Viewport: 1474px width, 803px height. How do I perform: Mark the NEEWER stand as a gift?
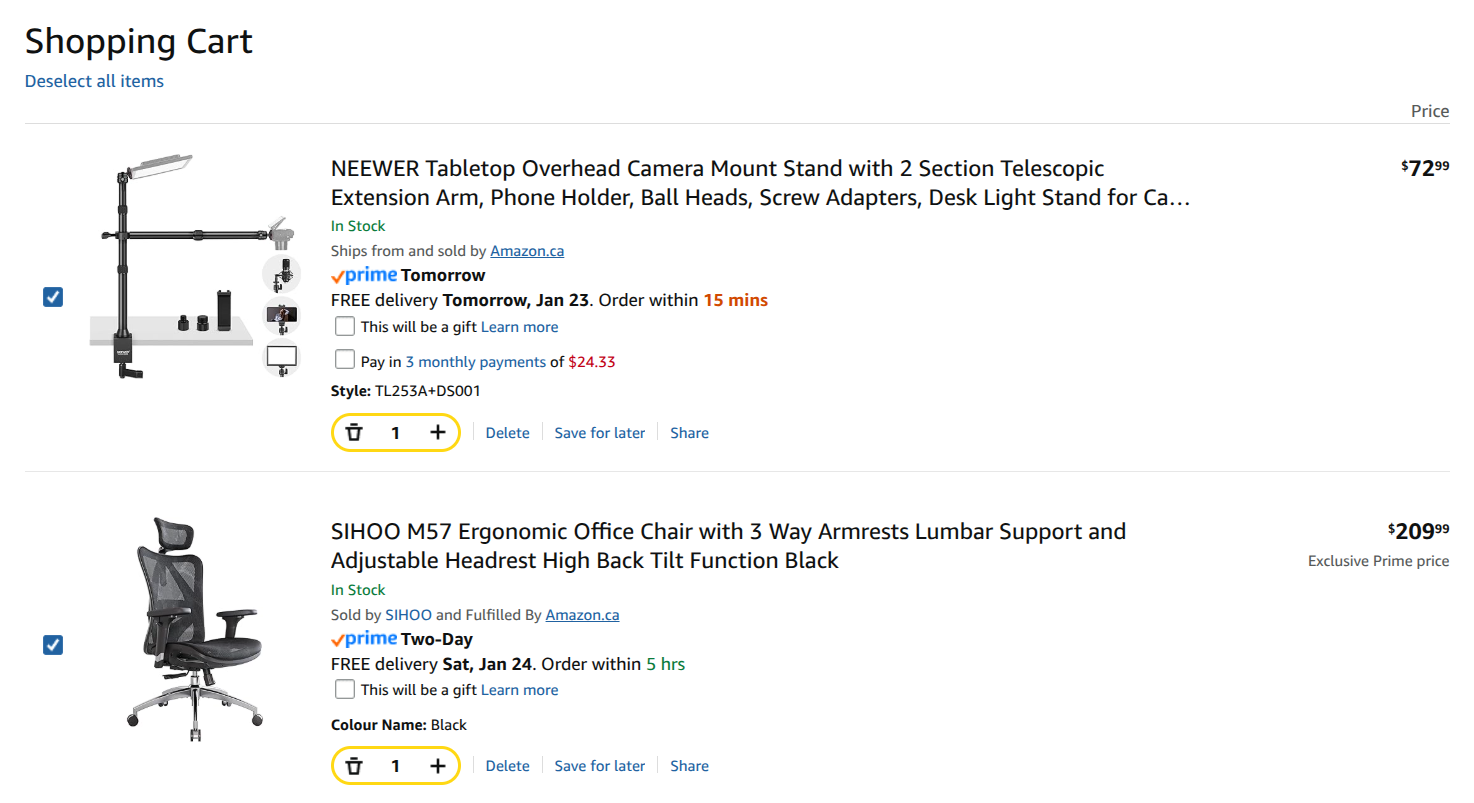tap(345, 327)
